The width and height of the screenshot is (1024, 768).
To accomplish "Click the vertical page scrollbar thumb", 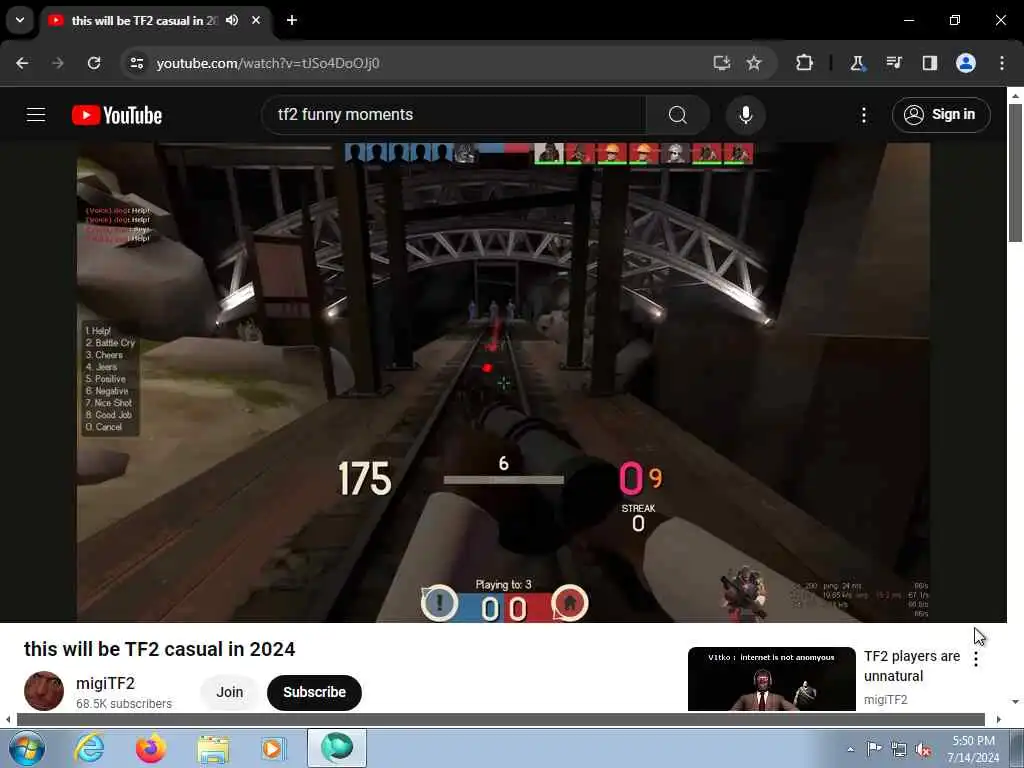I will 1015,173.
